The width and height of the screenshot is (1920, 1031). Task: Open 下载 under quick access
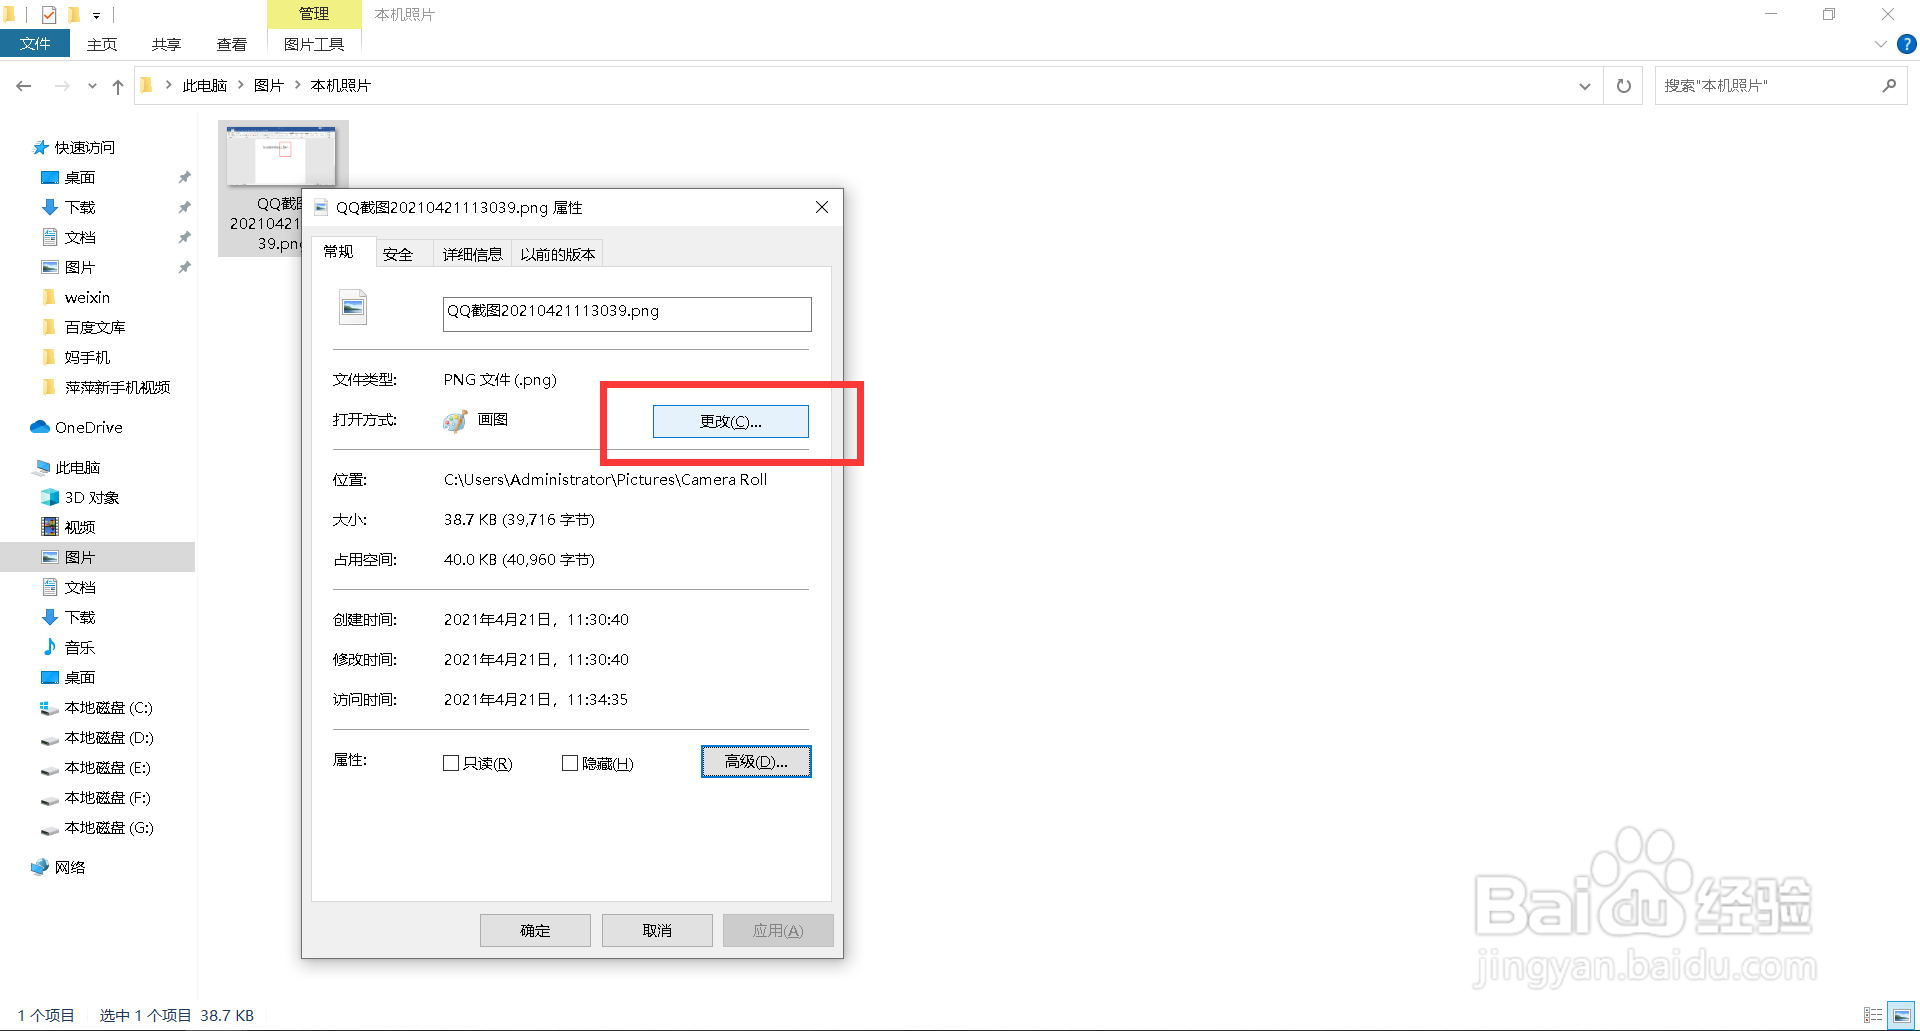80,207
